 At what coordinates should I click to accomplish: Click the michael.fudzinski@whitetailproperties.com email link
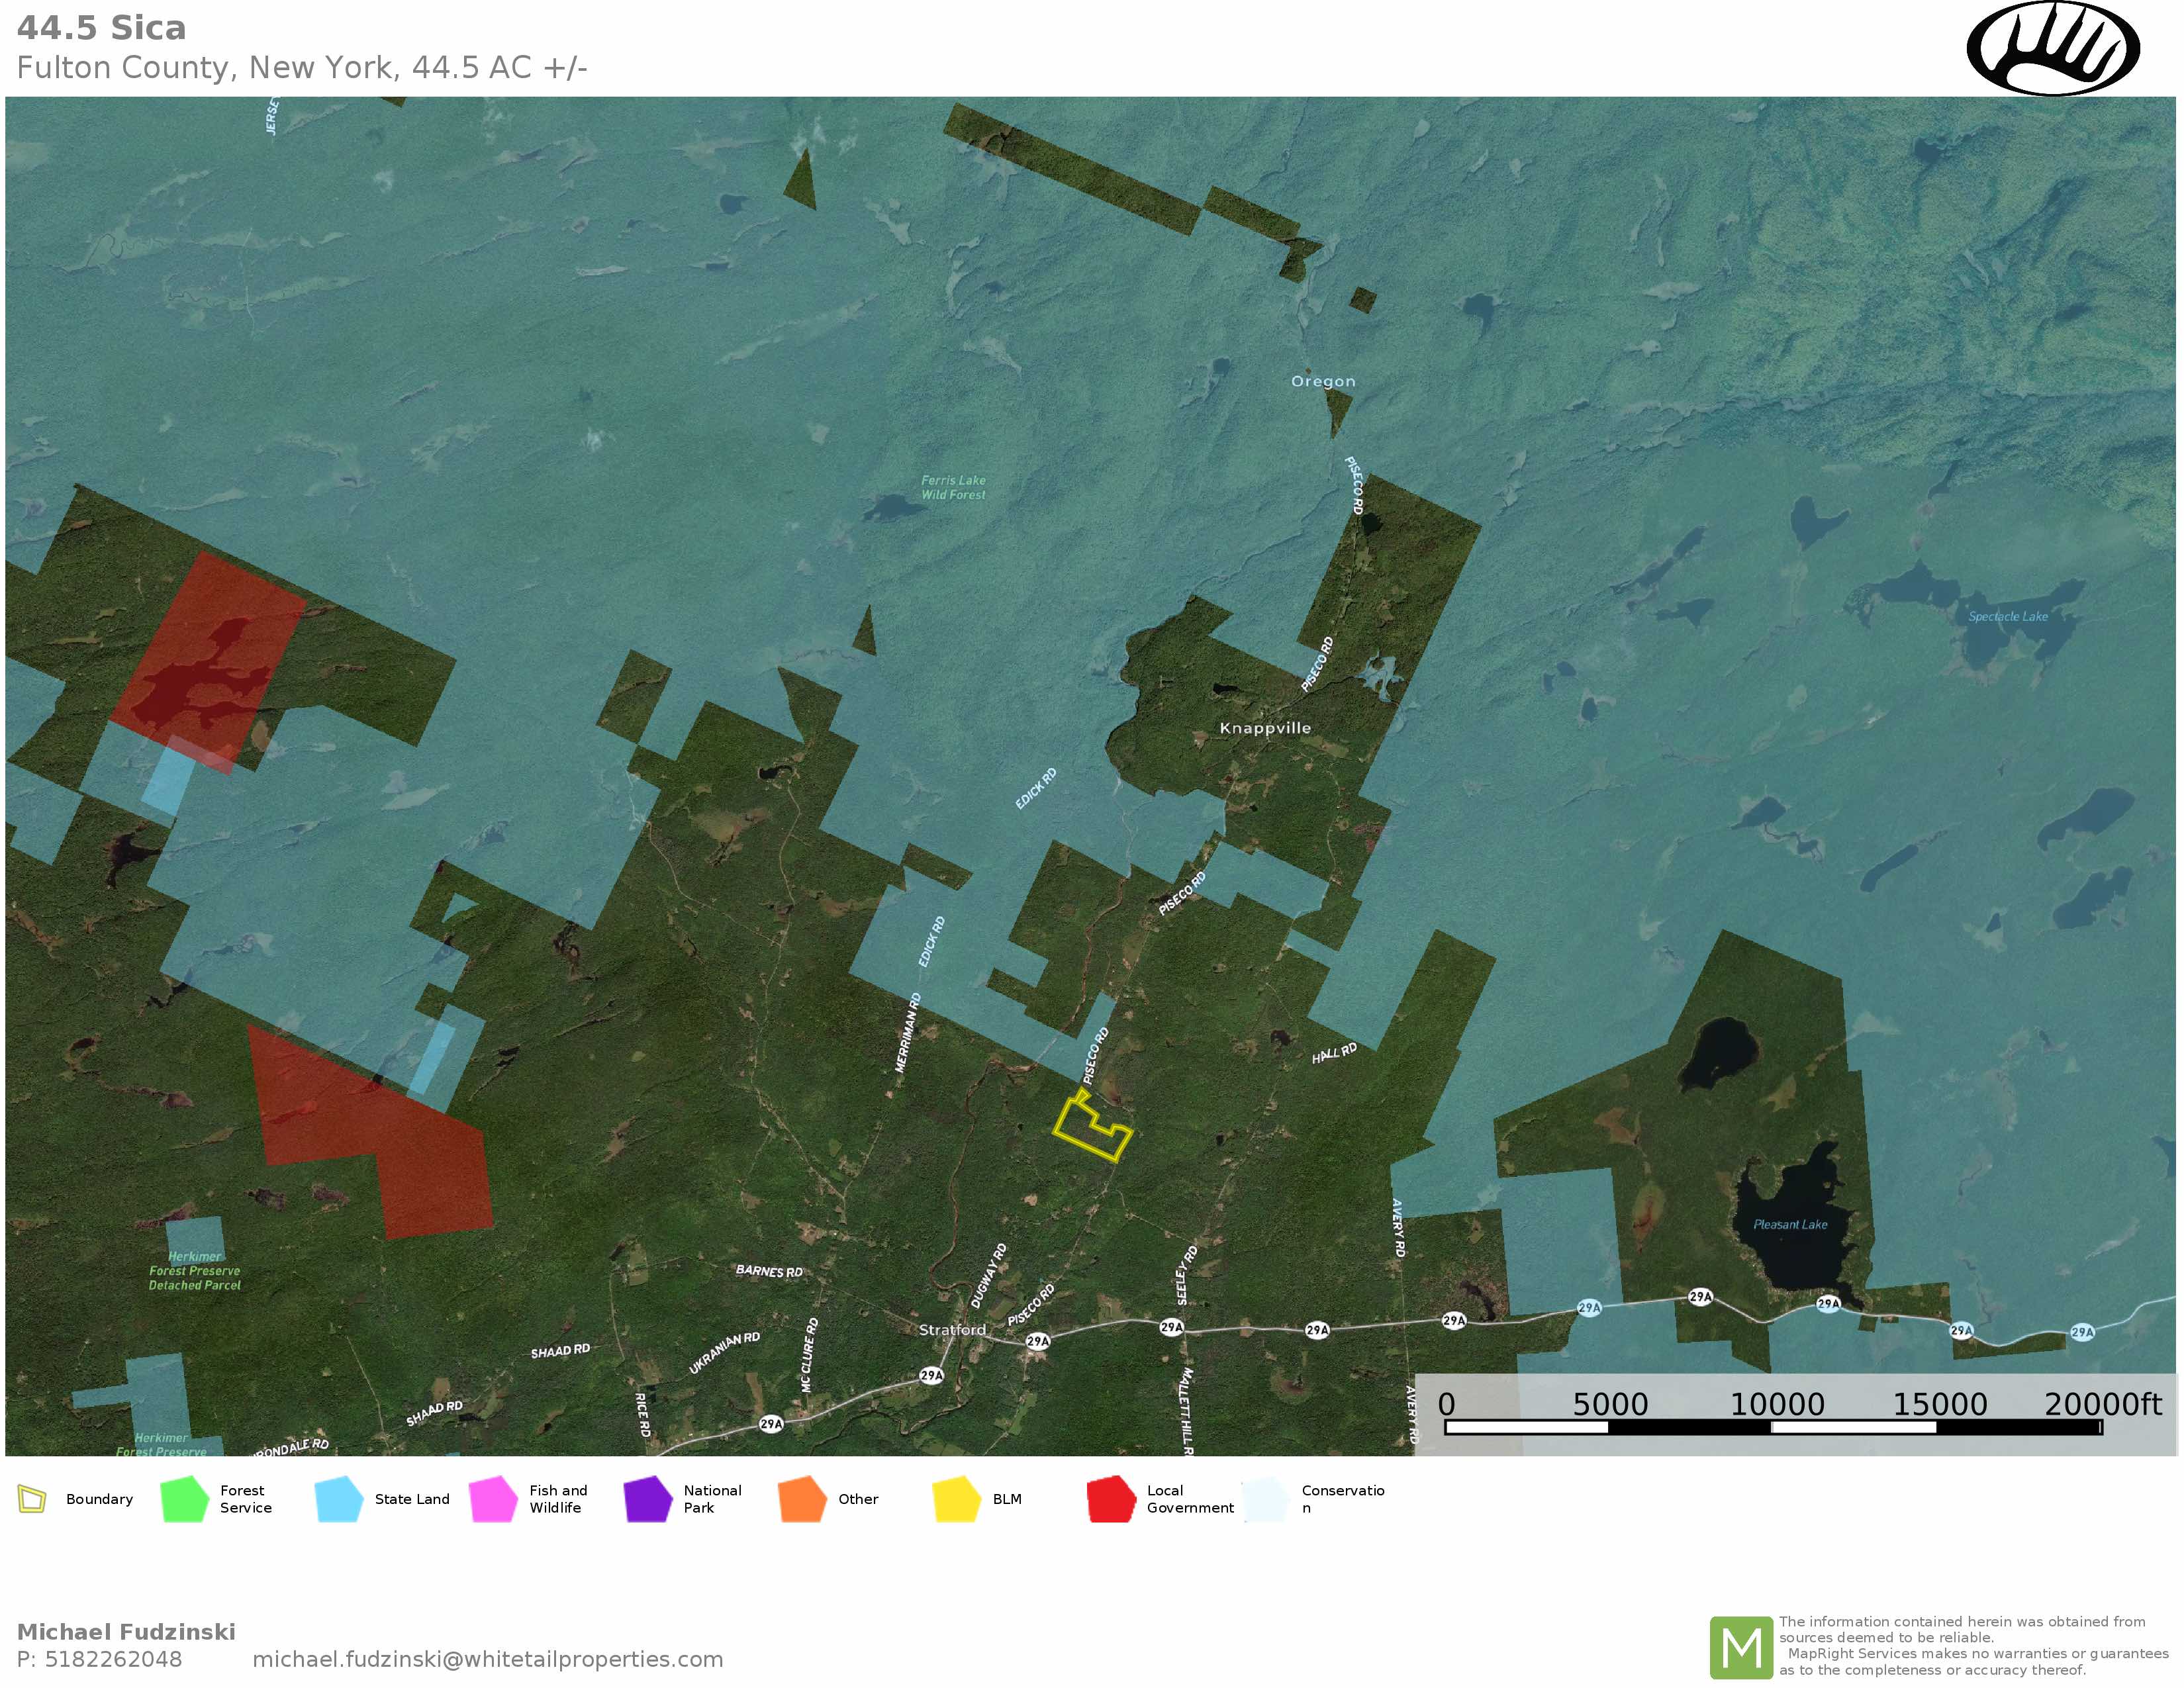[x=487, y=1659]
